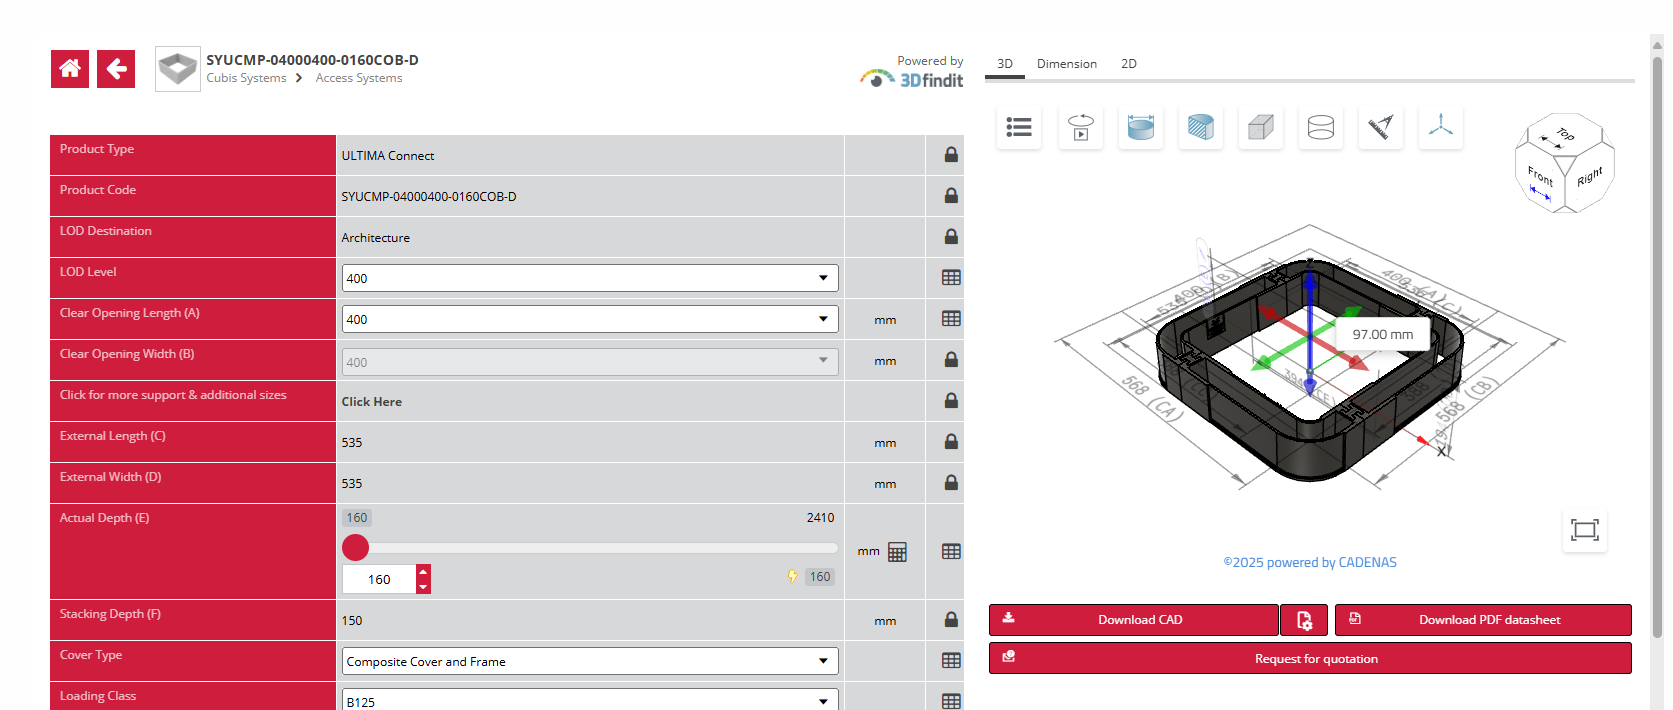Viewport: 1673px width, 710px height.
Task: Select the shaded gray cube render mode
Action: pyautogui.click(x=1260, y=127)
